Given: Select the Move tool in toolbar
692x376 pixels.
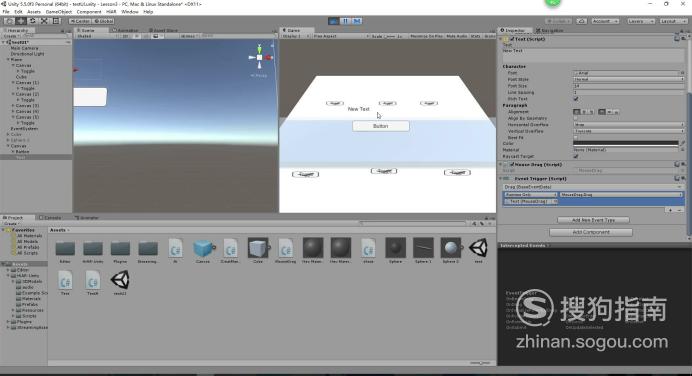Looking at the screenshot, I should [21, 21].
